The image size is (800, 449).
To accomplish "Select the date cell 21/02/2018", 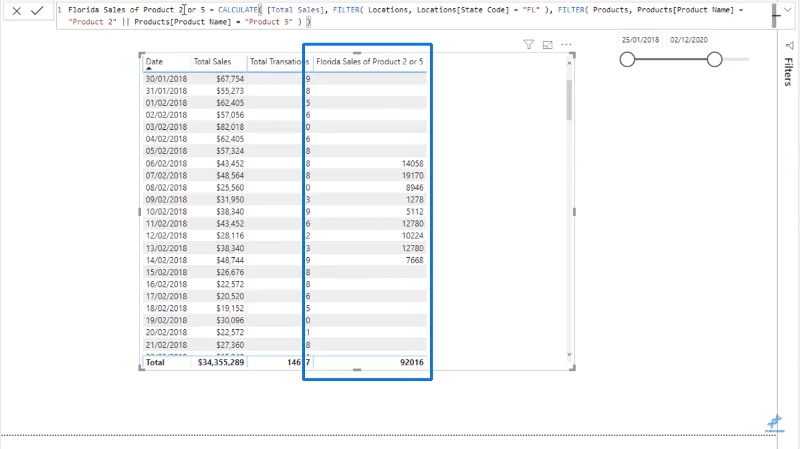I will [x=166, y=345].
